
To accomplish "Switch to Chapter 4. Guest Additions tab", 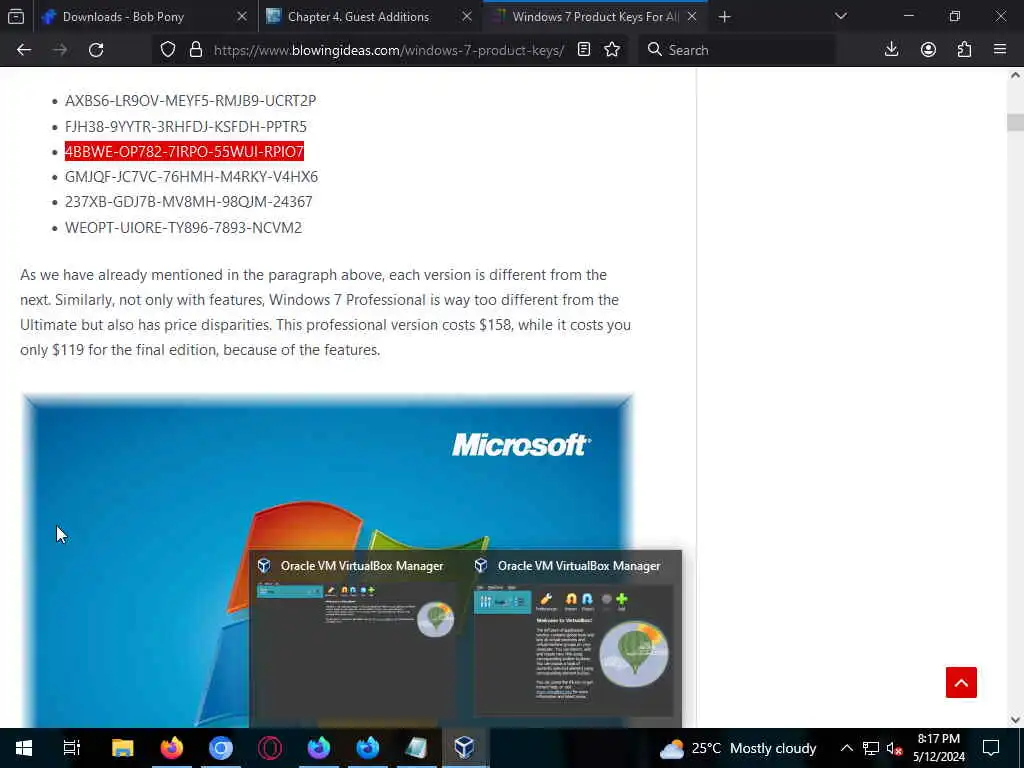I will click(359, 17).
